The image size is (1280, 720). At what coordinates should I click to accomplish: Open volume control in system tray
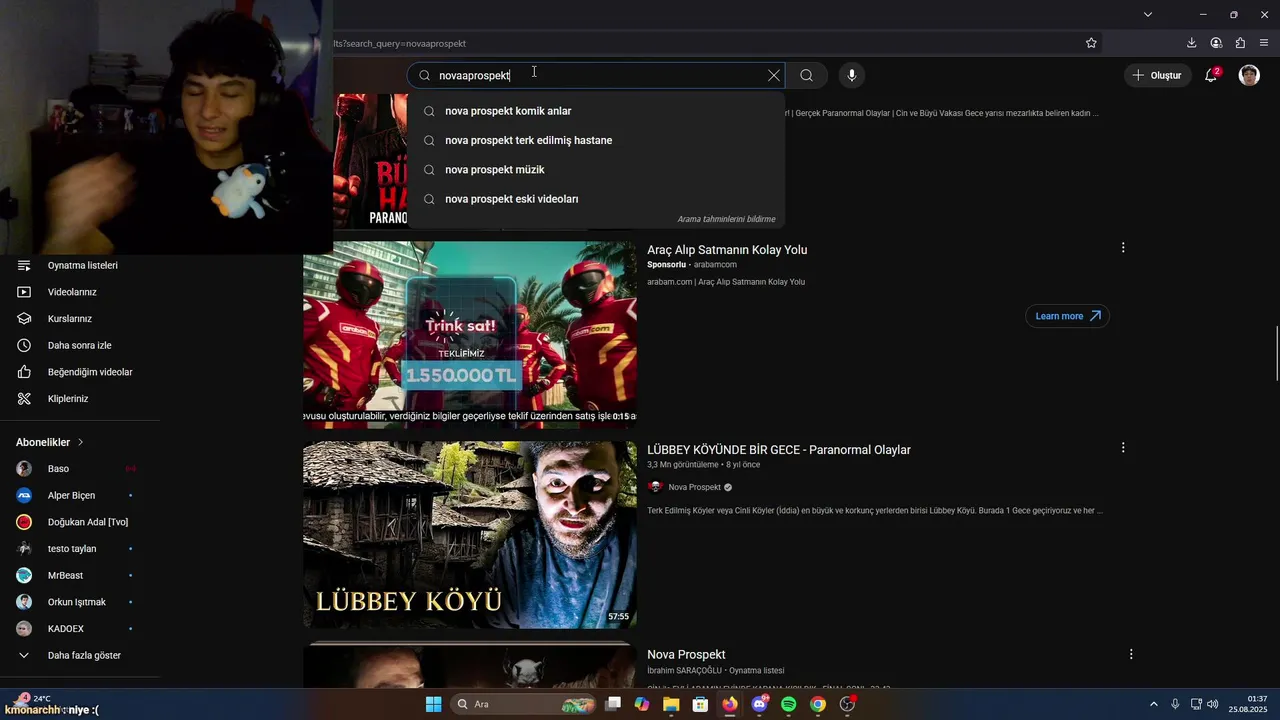tap(1212, 704)
